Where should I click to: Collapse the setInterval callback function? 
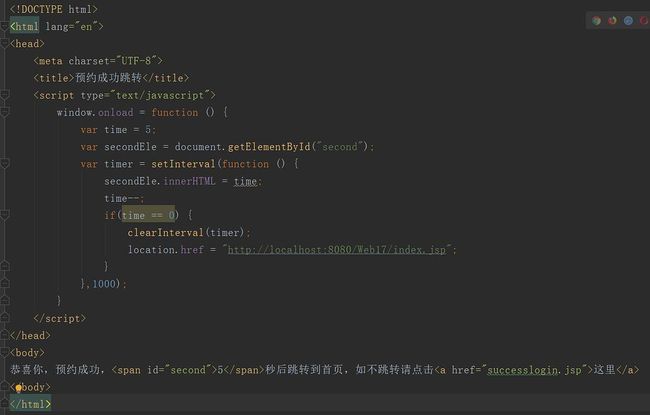(x=5, y=164)
